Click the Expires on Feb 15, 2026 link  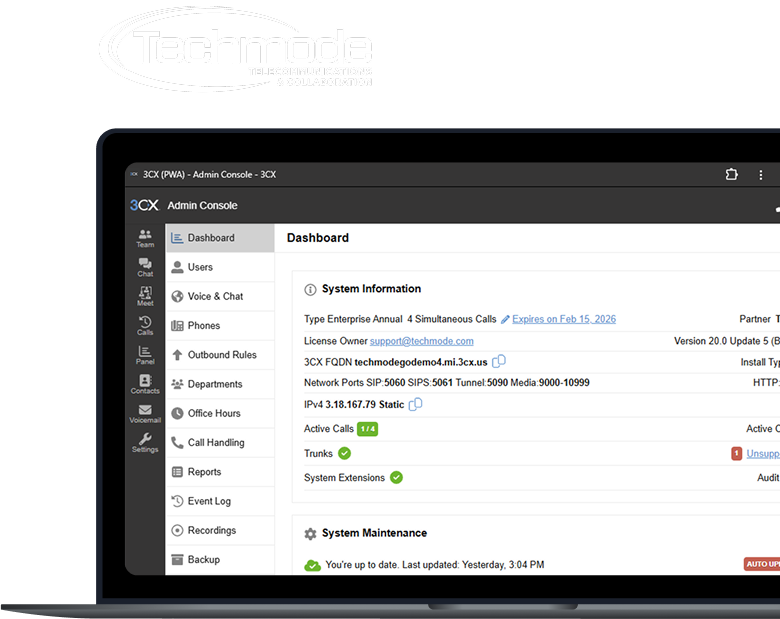pos(564,319)
